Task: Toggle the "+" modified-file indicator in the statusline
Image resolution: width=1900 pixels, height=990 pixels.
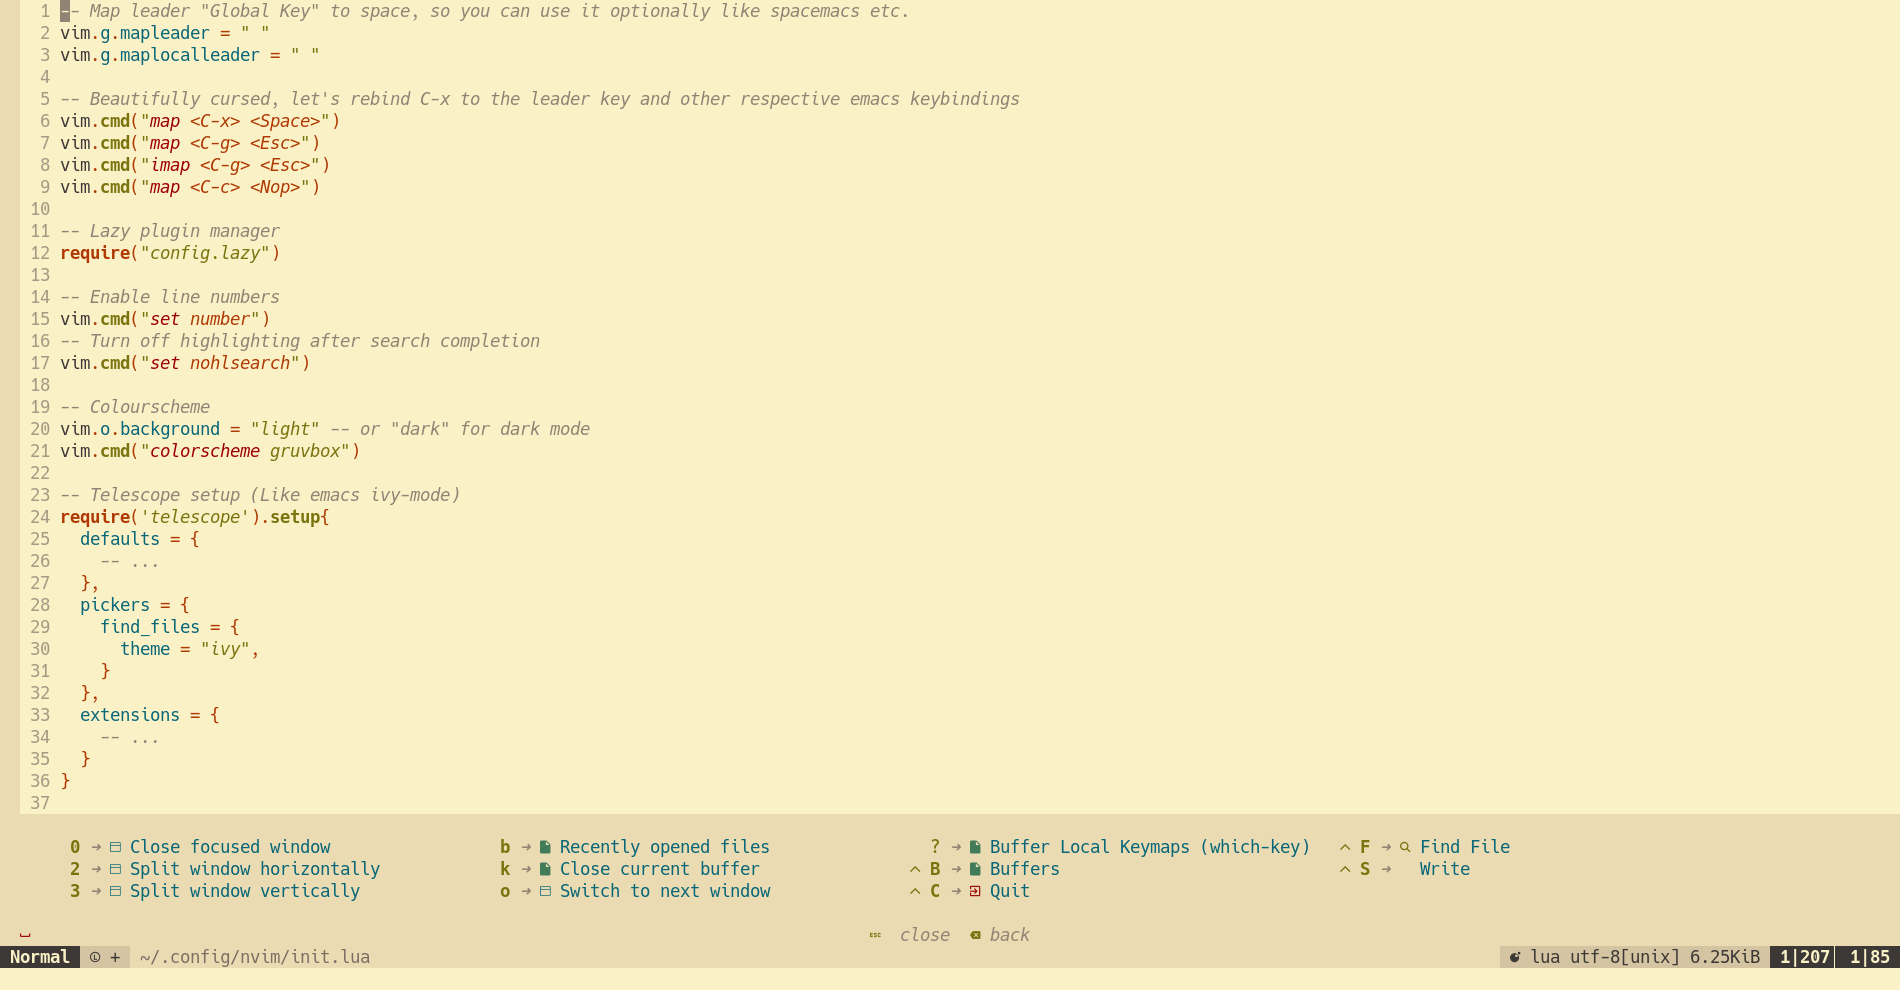Action: [x=113, y=957]
